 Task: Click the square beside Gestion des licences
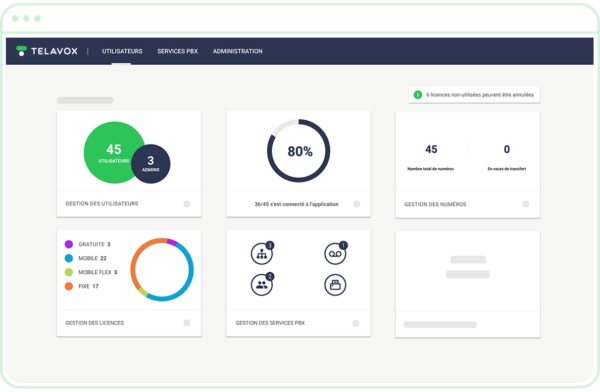point(187,323)
